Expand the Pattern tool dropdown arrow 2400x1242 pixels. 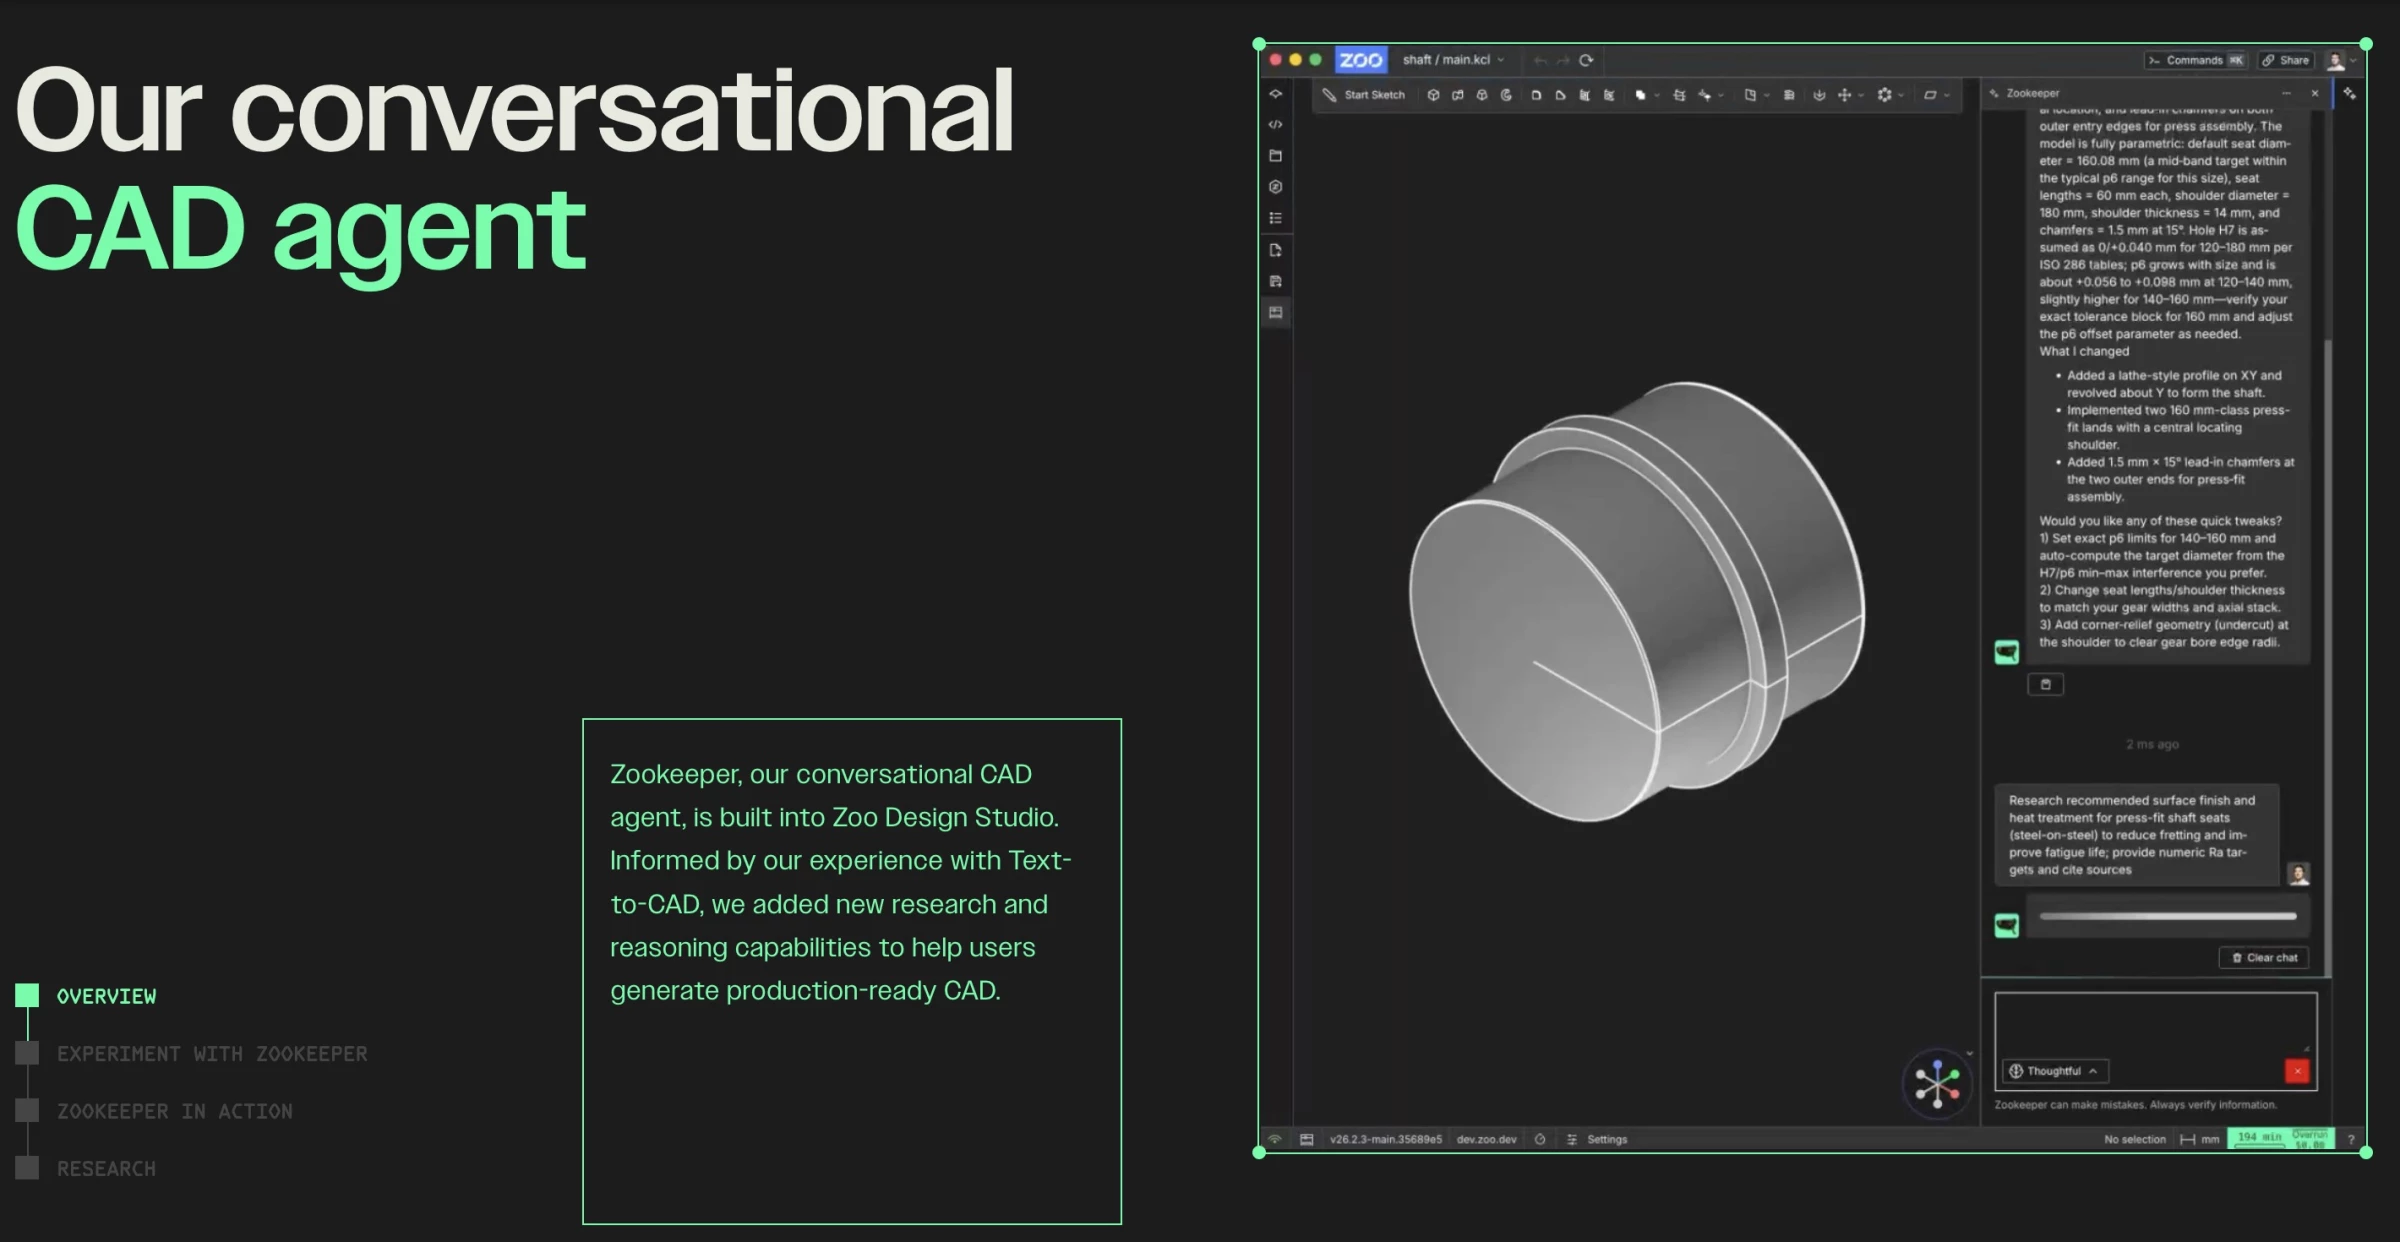point(1901,96)
